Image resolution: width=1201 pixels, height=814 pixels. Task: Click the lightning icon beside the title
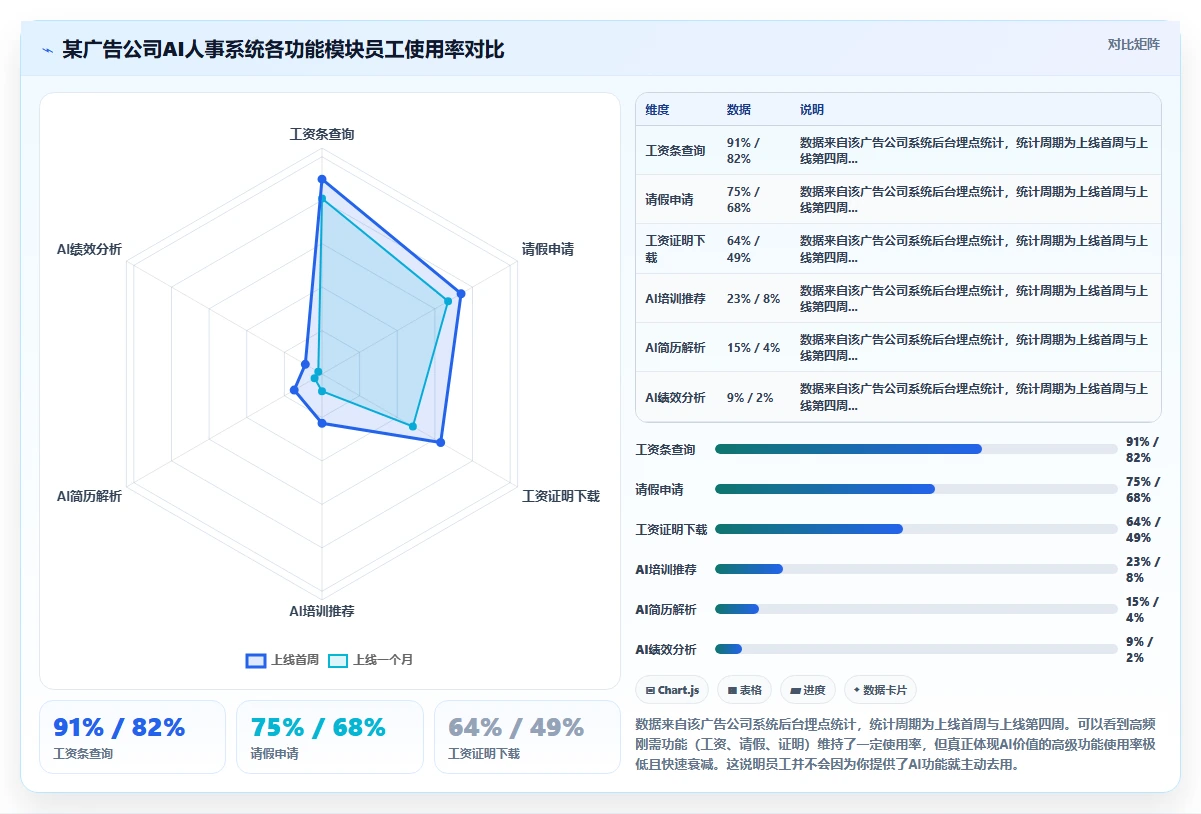click(x=47, y=49)
